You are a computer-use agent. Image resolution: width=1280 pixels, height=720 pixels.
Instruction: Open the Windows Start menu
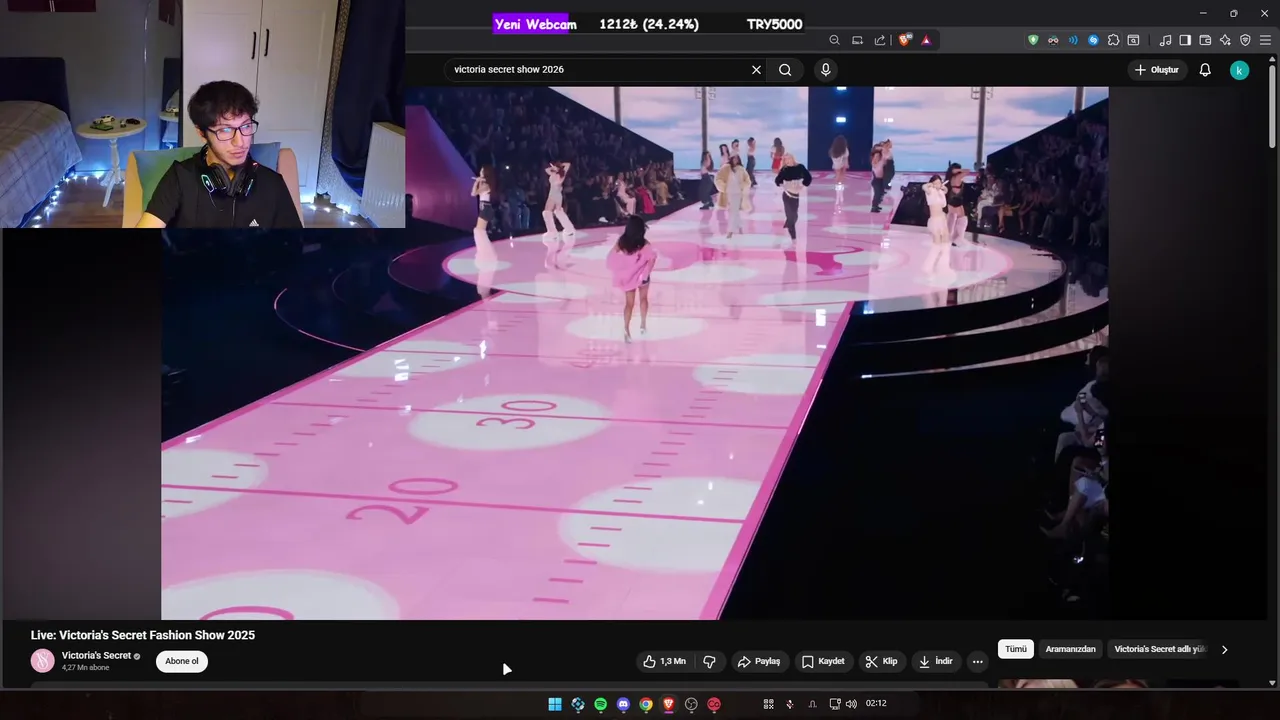555,704
